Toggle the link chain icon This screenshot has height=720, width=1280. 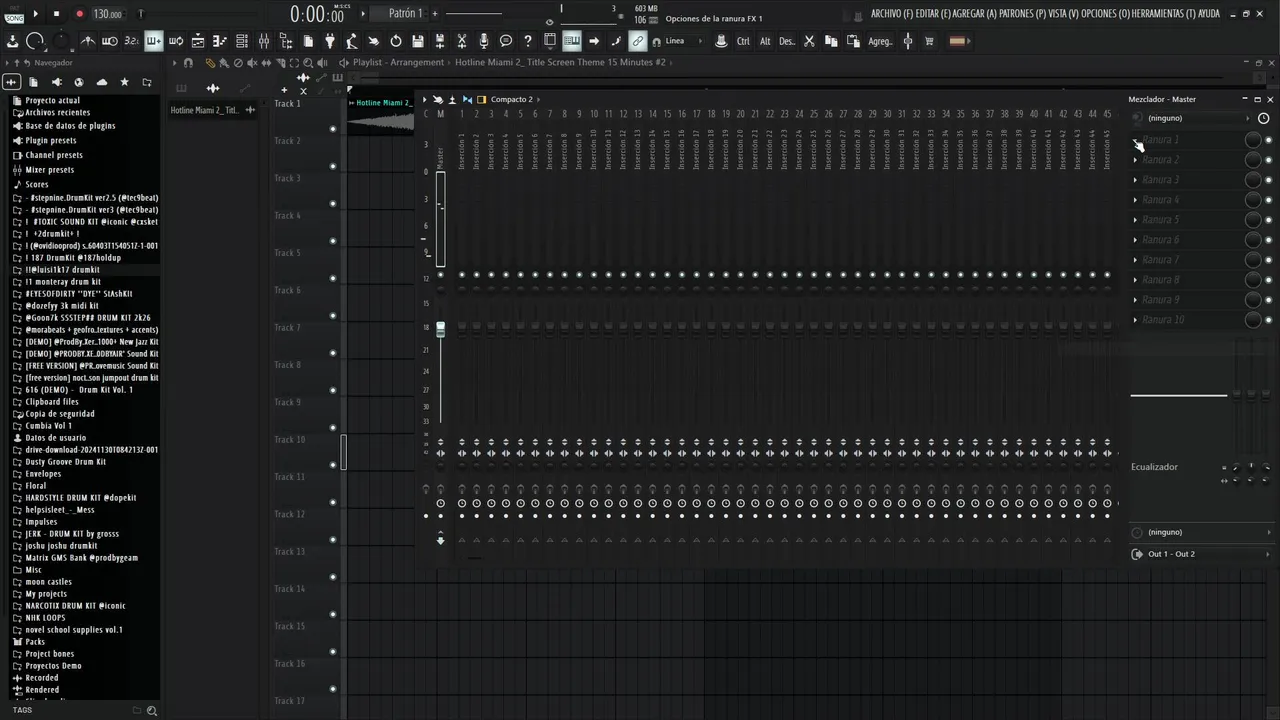pos(637,41)
